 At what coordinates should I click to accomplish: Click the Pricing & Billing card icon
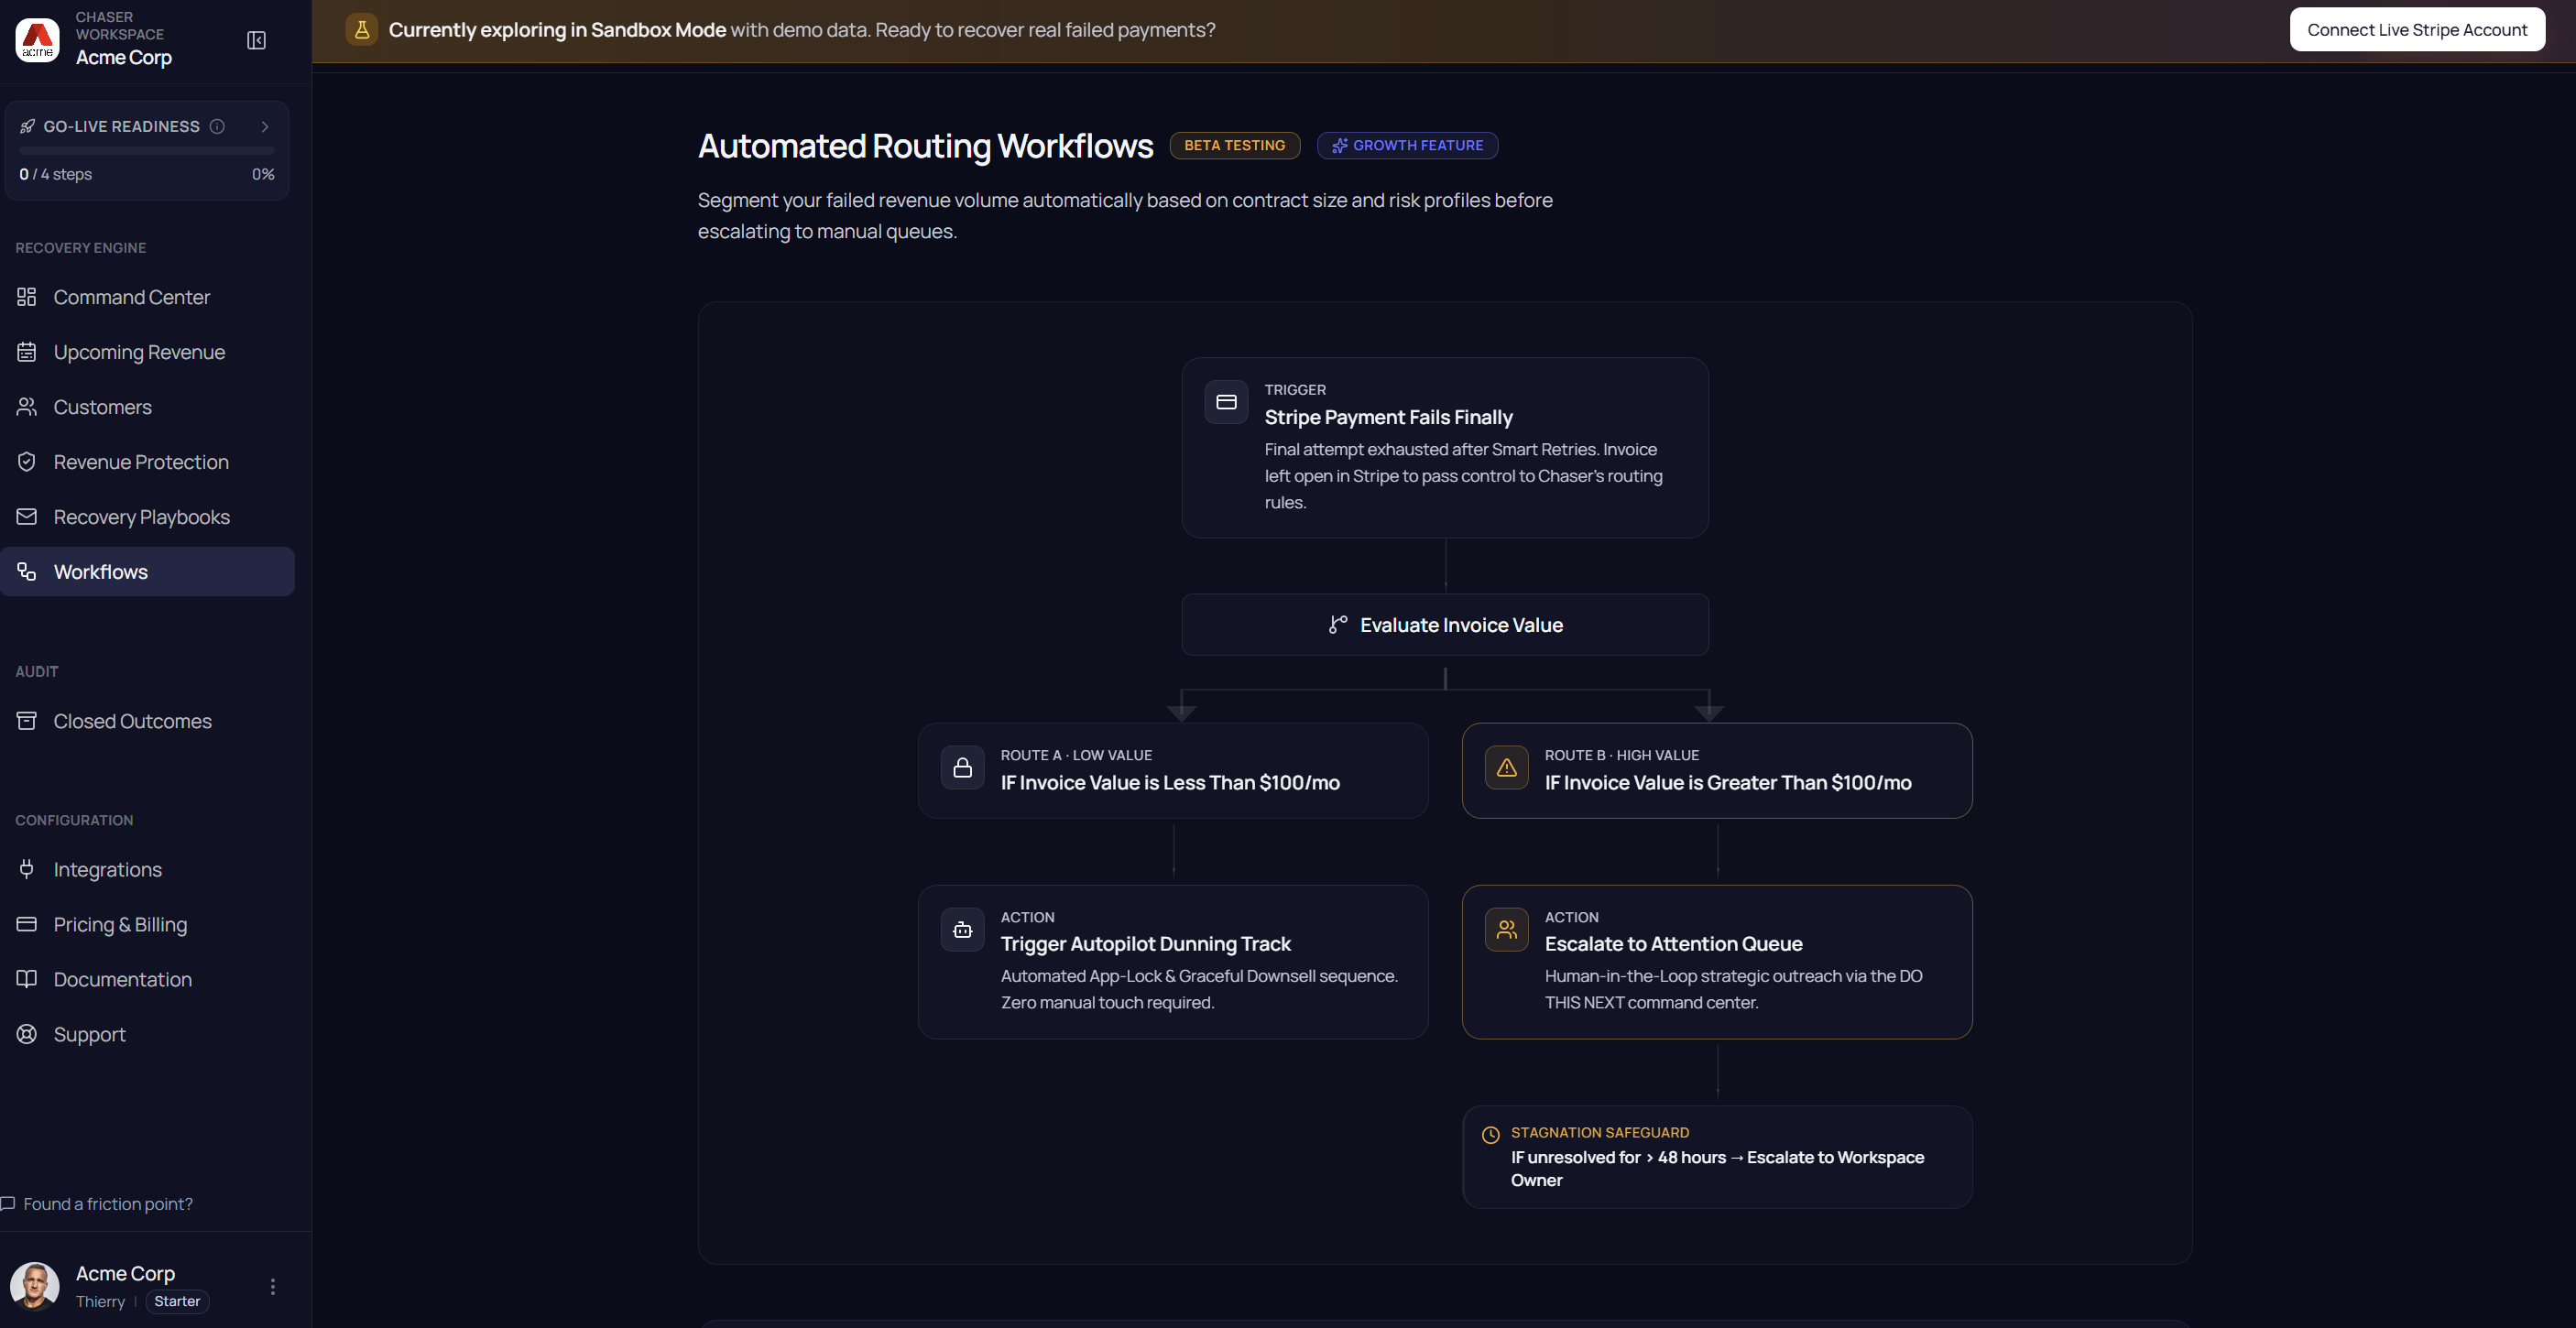[x=27, y=924]
